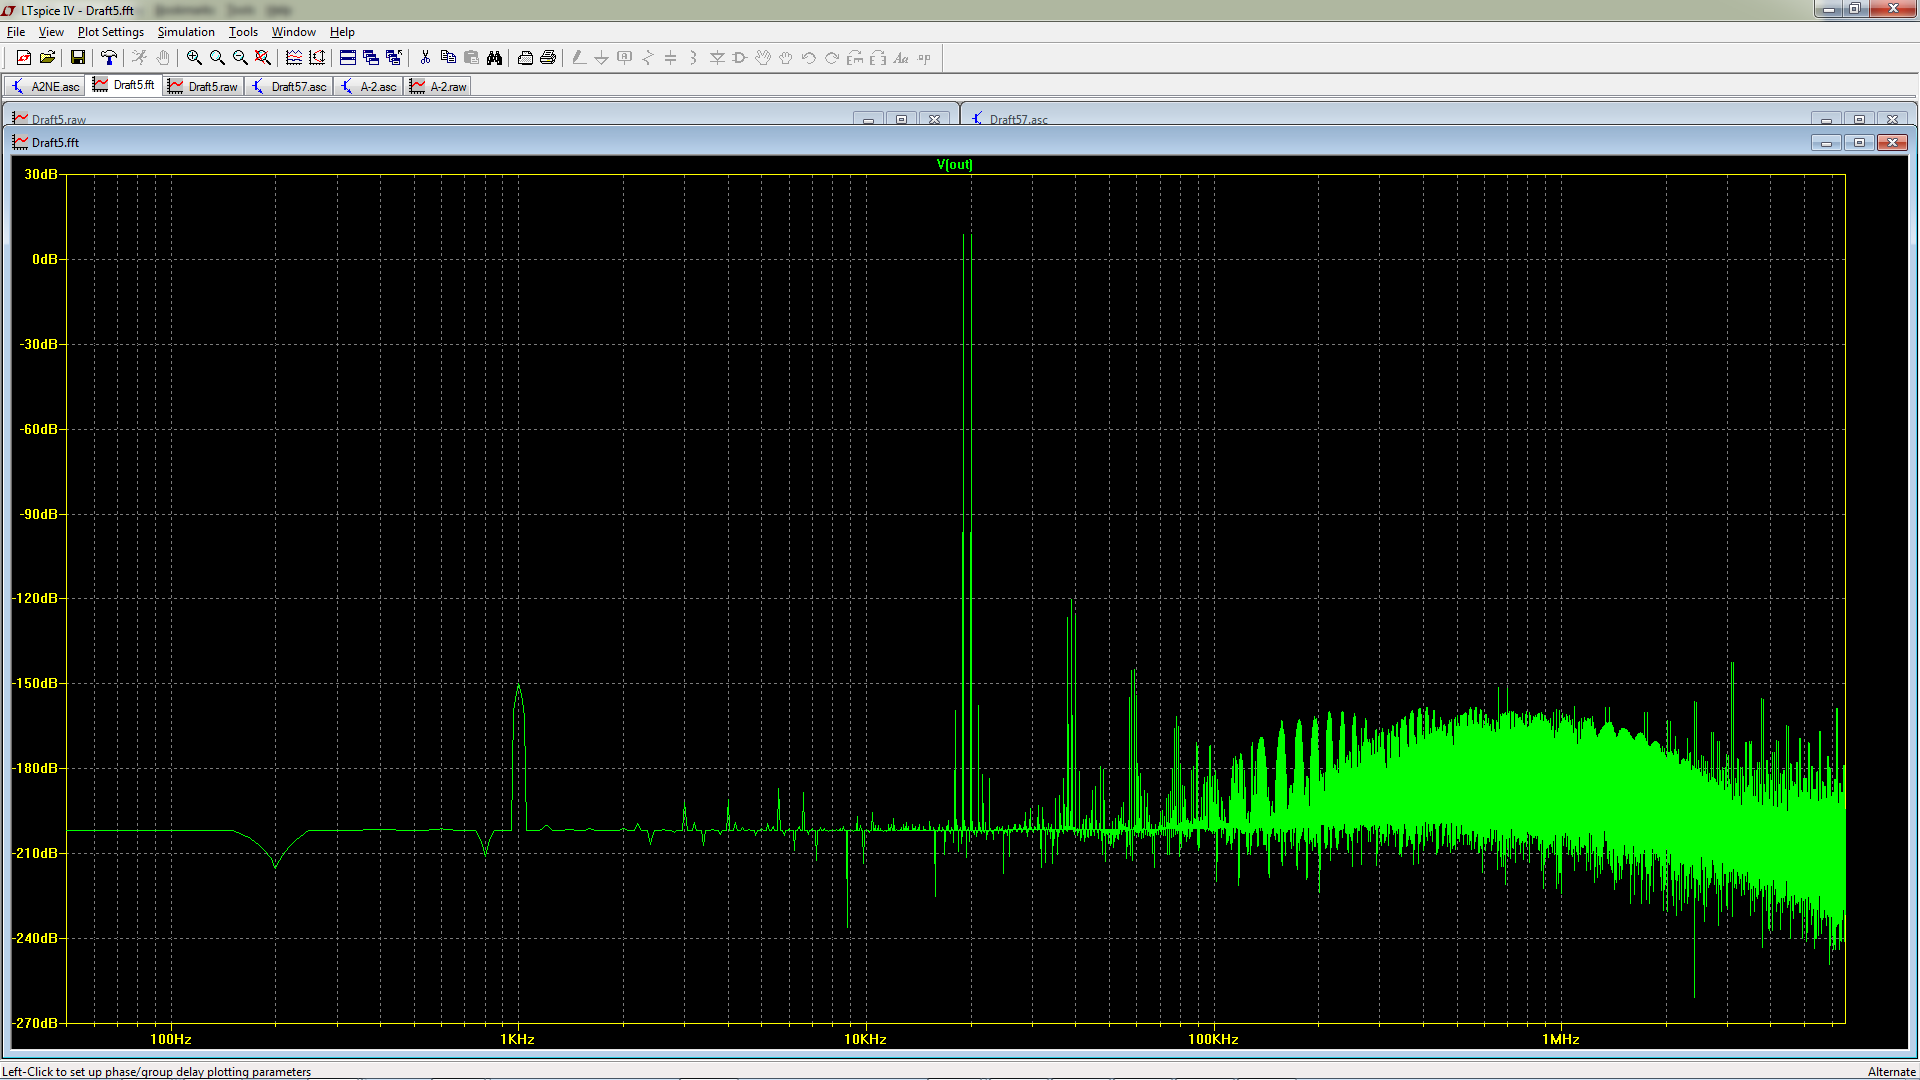The height and width of the screenshot is (1080, 1920).
Task: Click the 0dB vertical axis label
Action: tap(44, 260)
